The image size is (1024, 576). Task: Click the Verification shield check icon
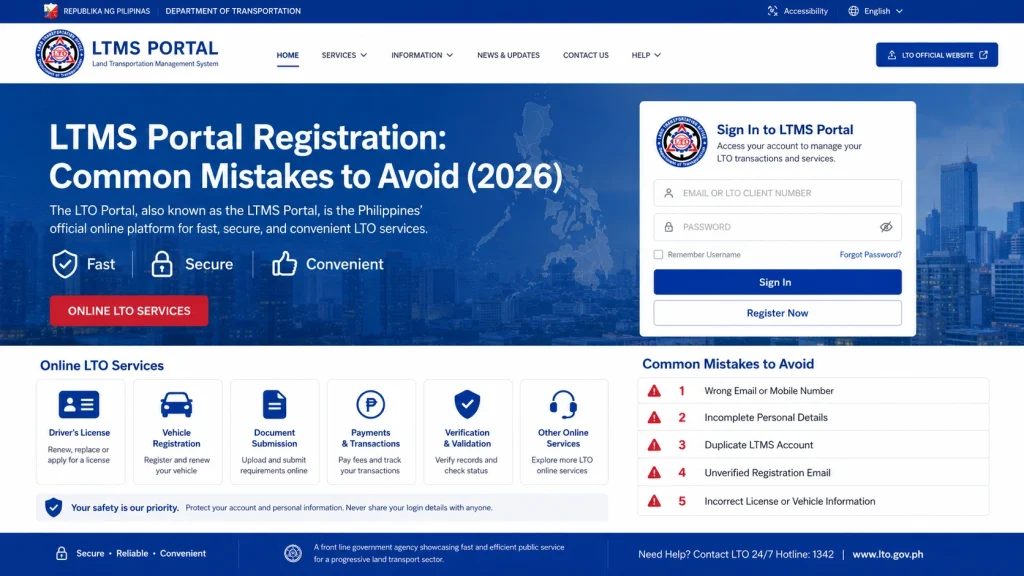pos(467,404)
